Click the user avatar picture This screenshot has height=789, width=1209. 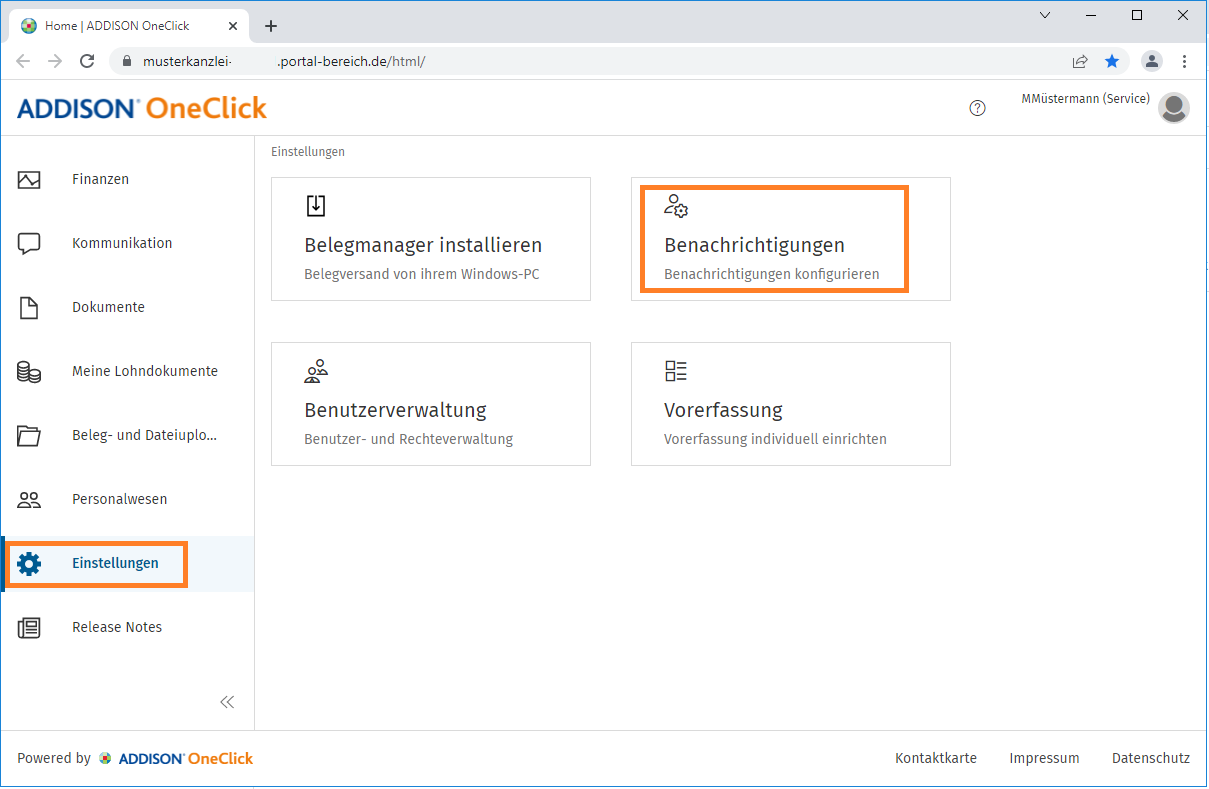point(1173,108)
